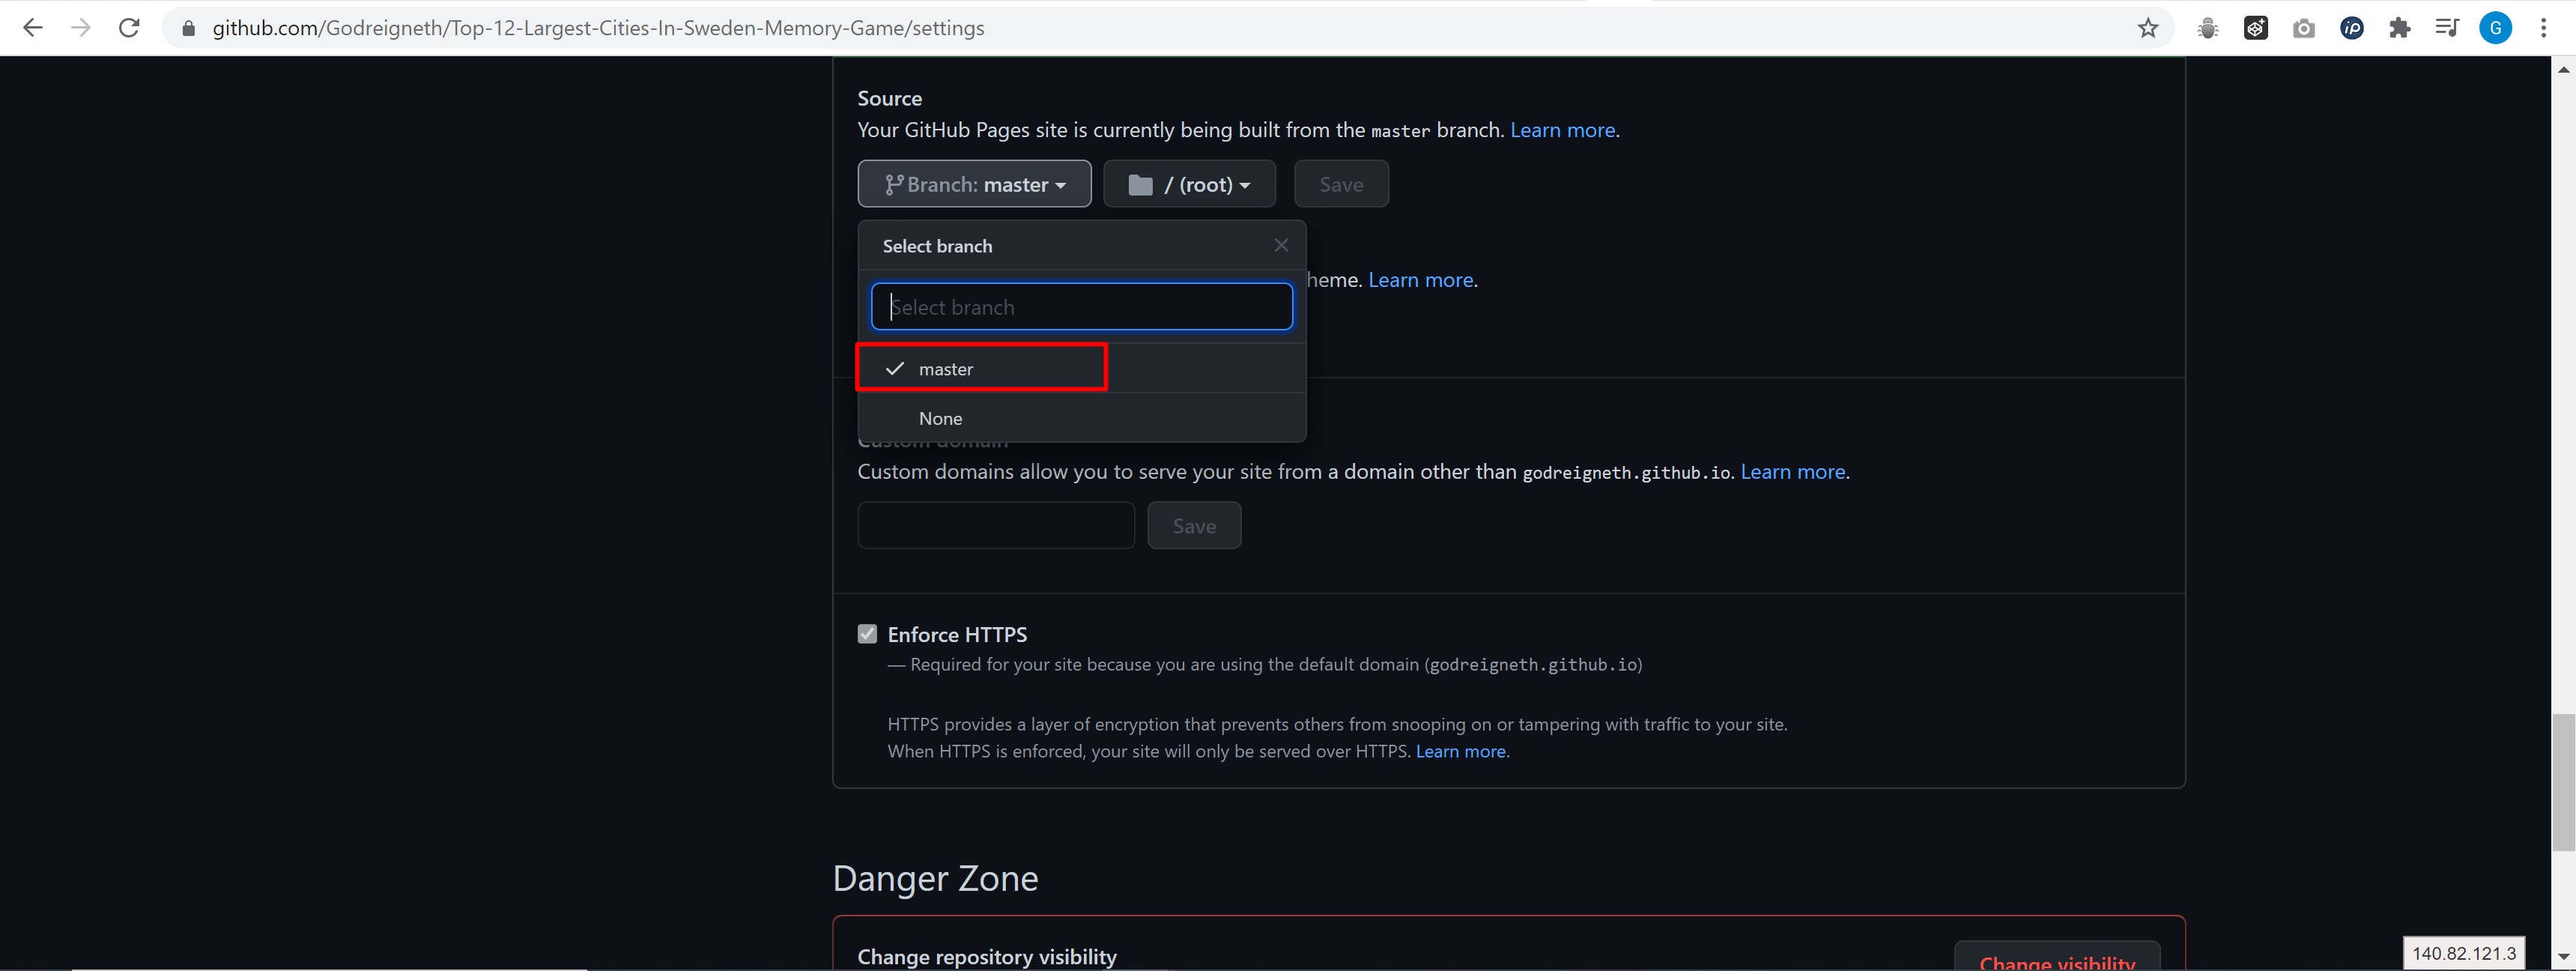Screen dimensions: 2576x971
Task: Open the Chrome three-dot menu
Action: [x=2543, y=28]
